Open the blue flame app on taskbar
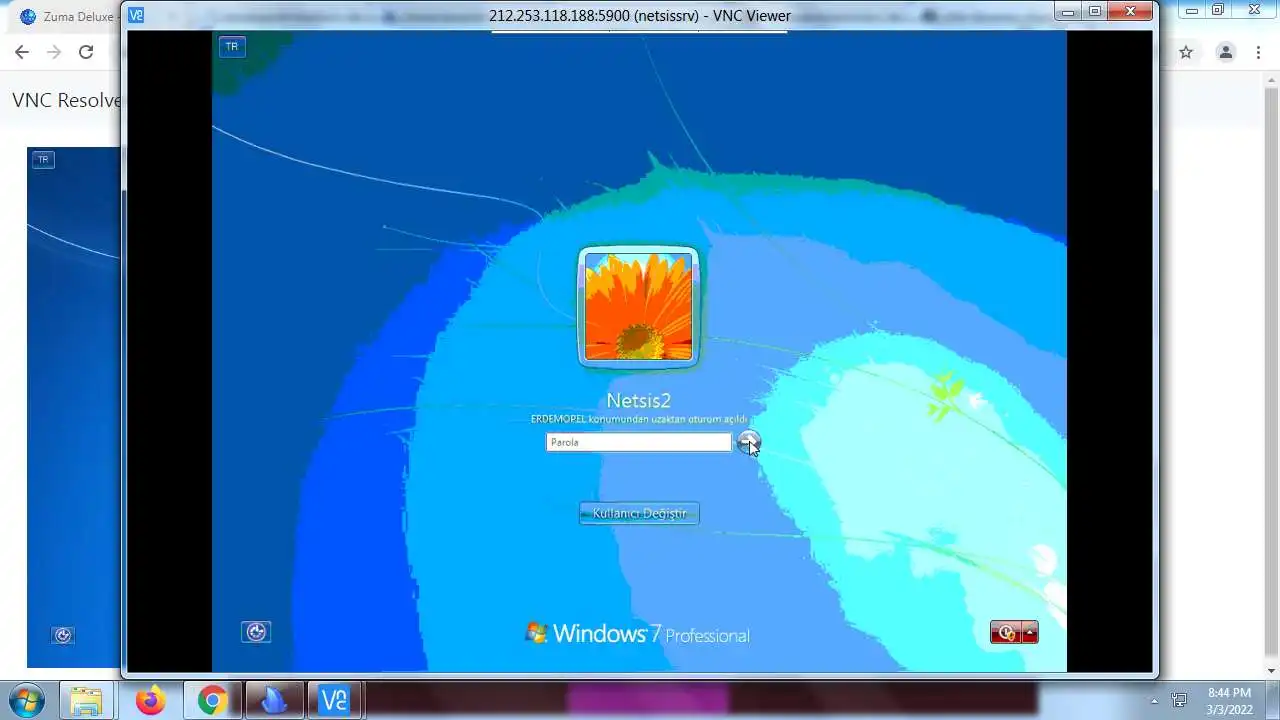Screen dimensions: 1280x720 273,700
